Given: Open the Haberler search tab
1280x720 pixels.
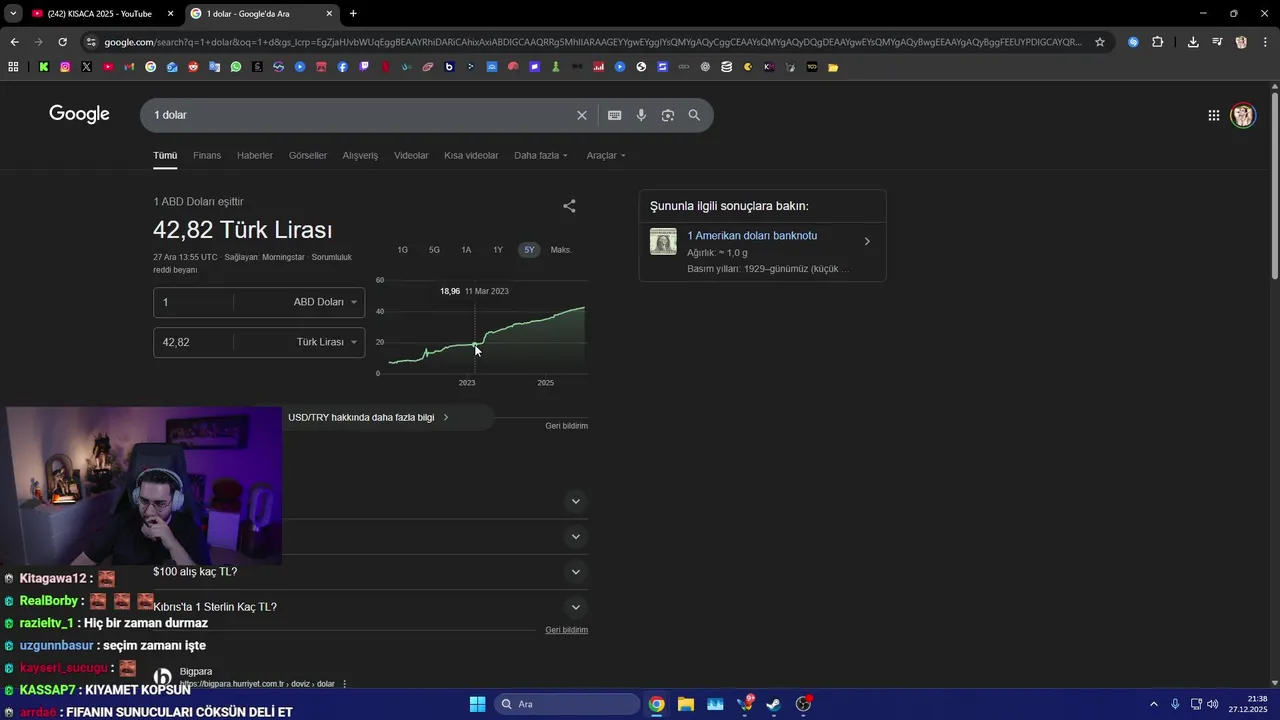Looking at the screenshot, I should pos(255,155).
